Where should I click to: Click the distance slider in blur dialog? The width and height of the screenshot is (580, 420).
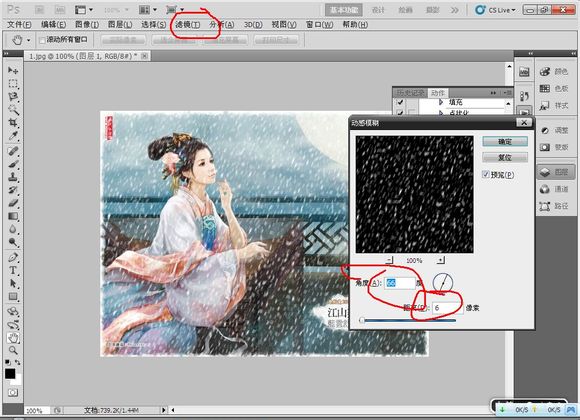(408, 320)
